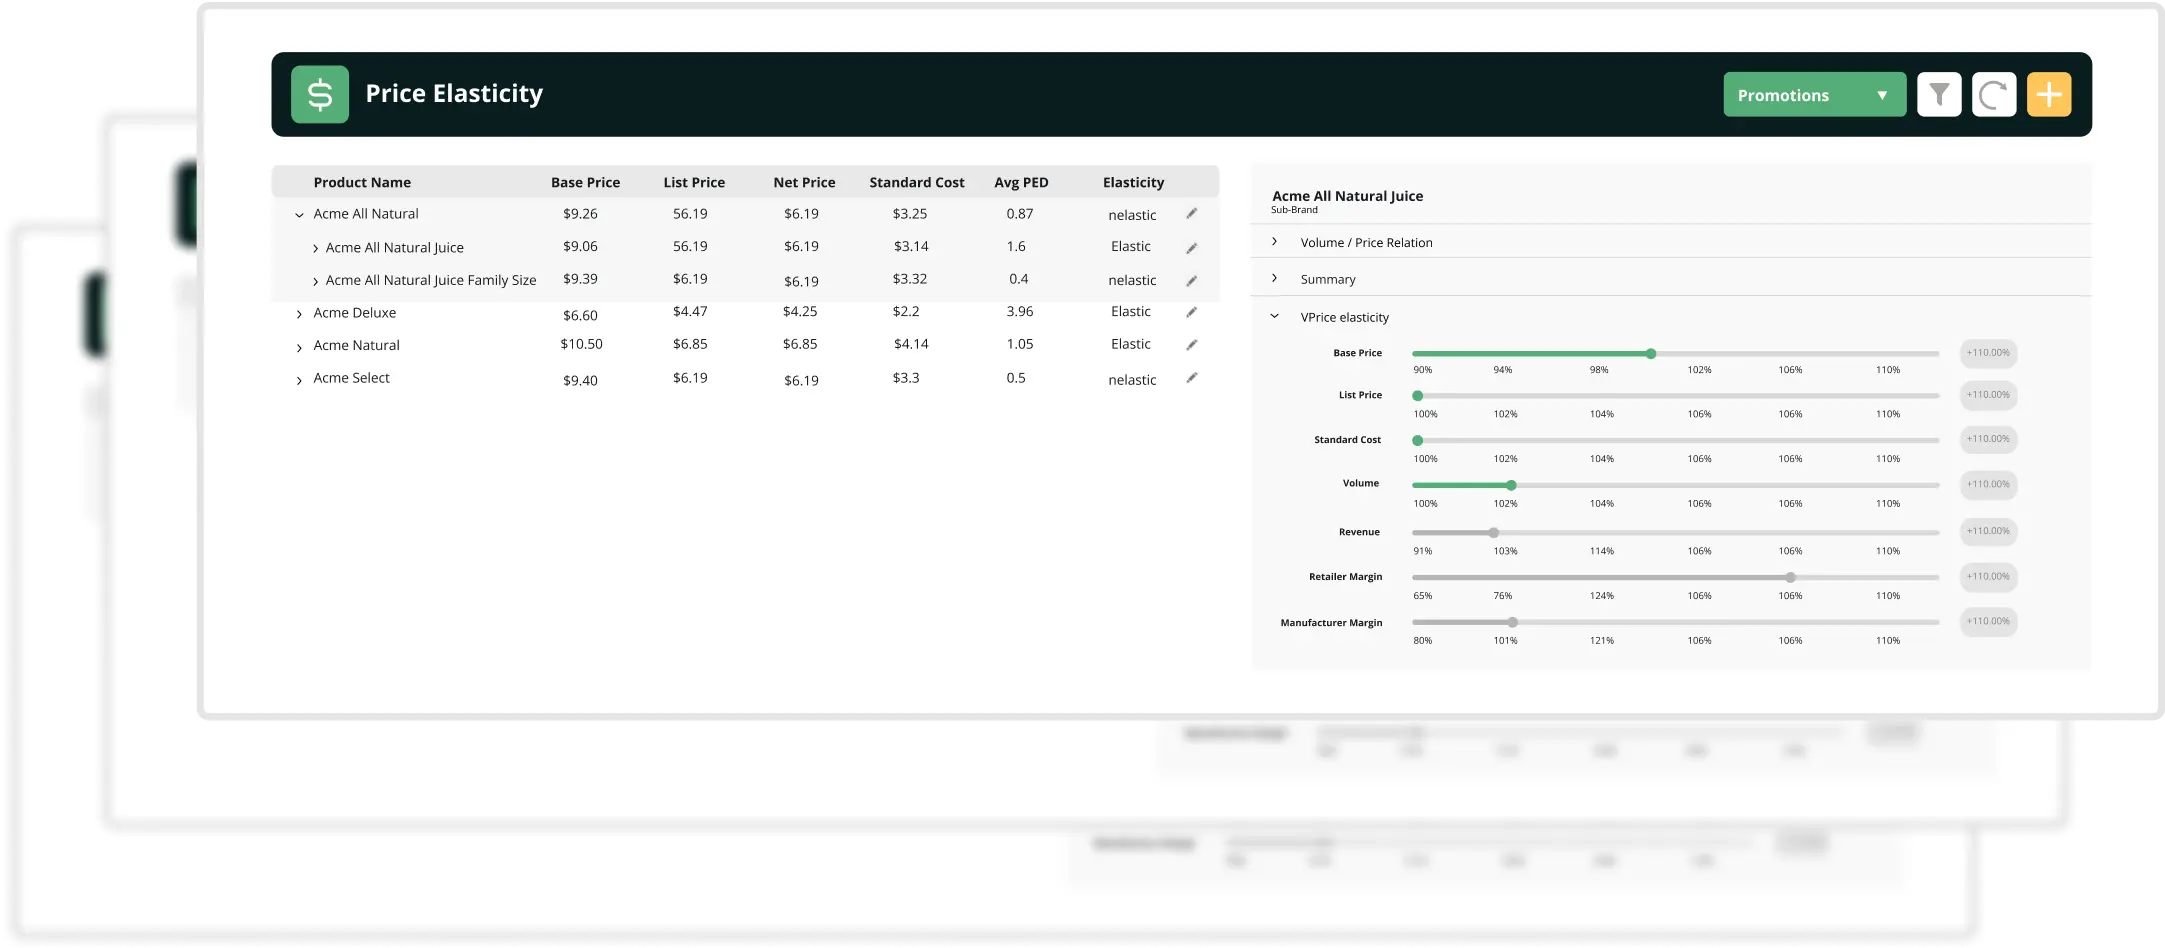Expand the Acme Deluxe row

click(x=299, y=314)
